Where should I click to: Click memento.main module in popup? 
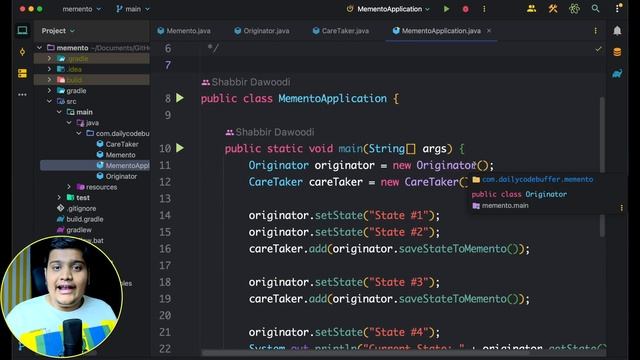click(505, 206)
